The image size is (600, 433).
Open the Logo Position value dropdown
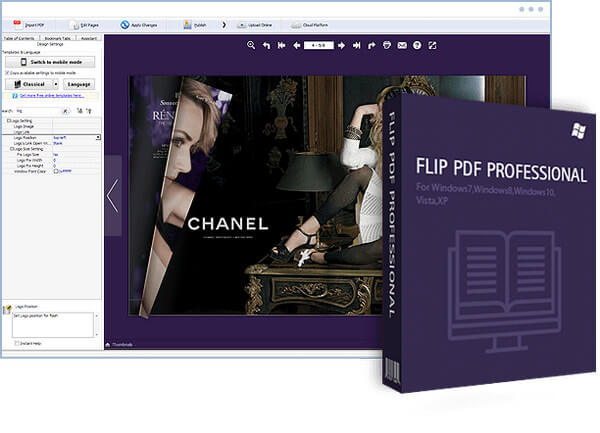tap(98, 137)
